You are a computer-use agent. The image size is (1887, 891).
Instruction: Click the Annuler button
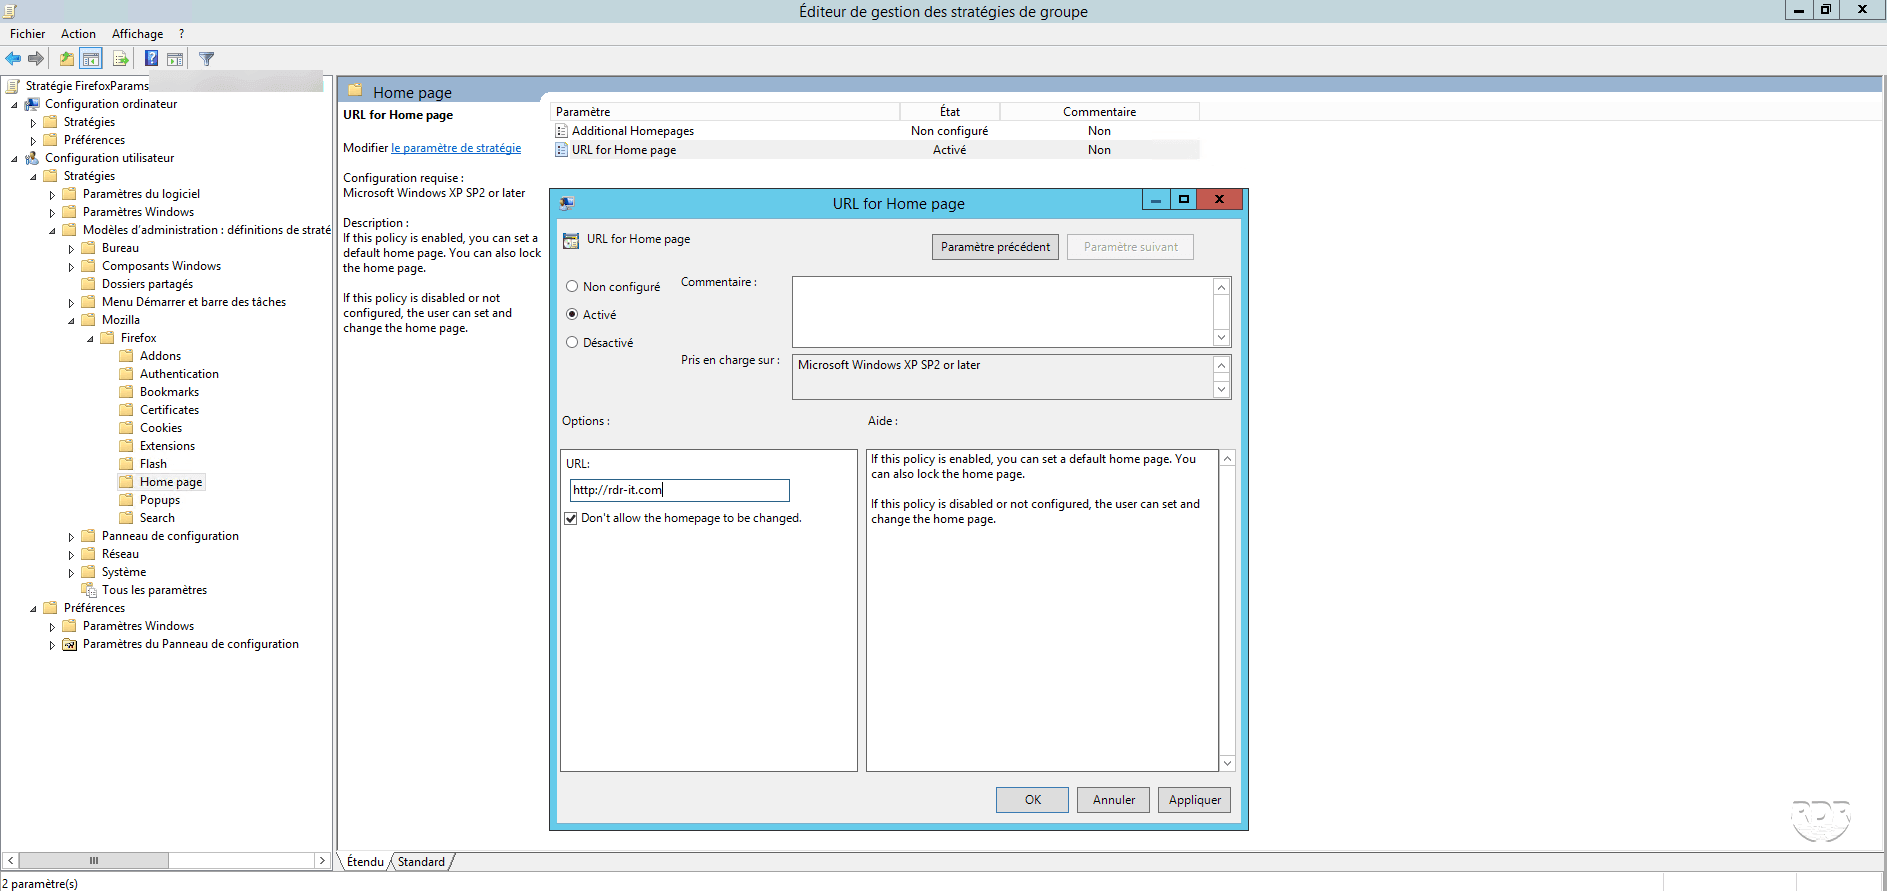(1113, 800)
